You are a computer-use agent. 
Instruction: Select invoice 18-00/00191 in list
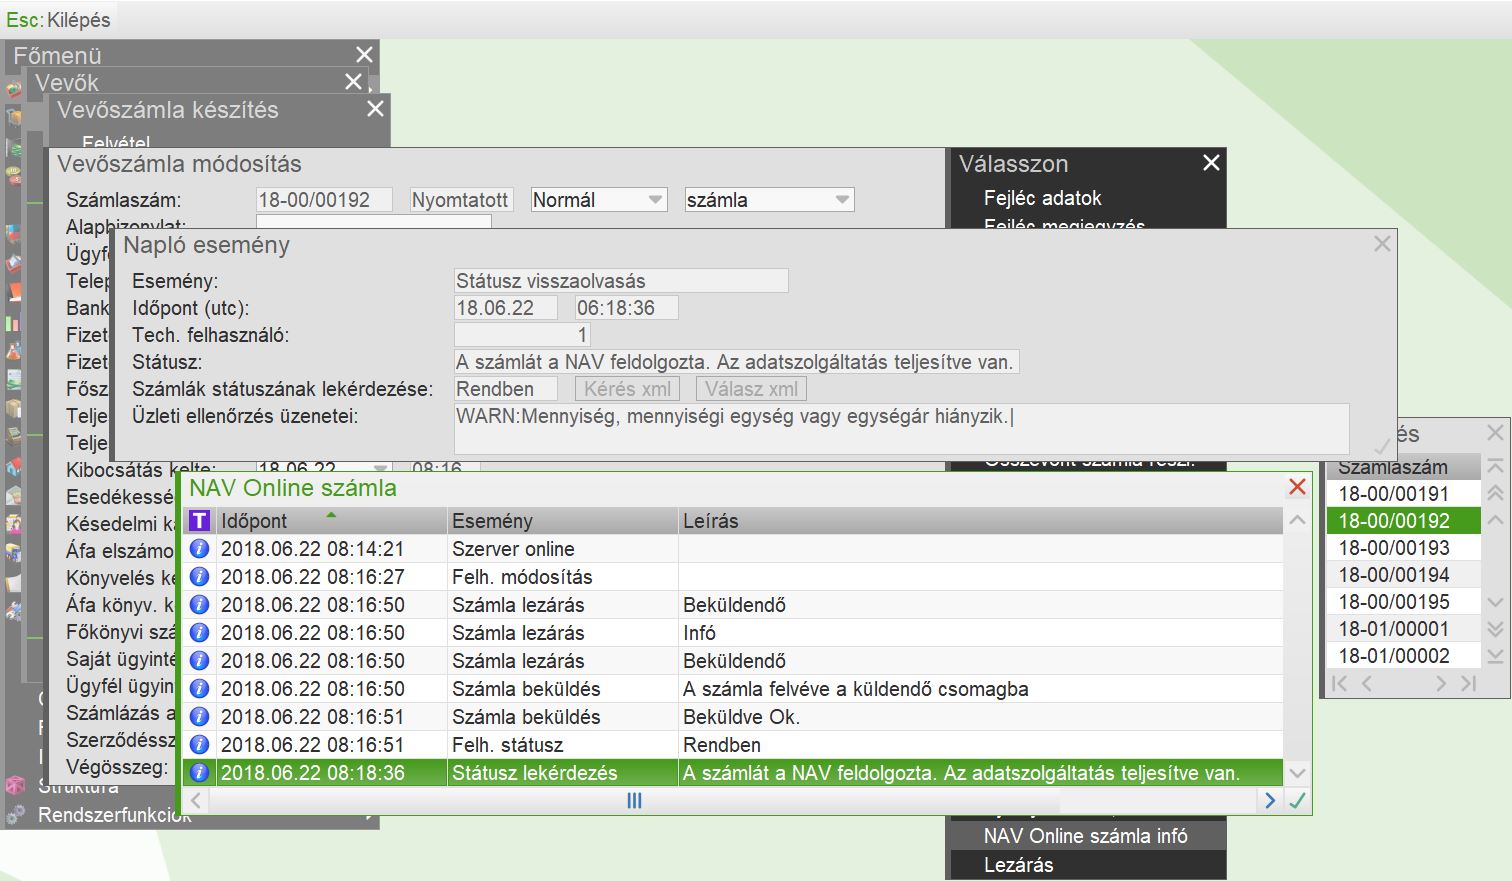click(1402, 494)
